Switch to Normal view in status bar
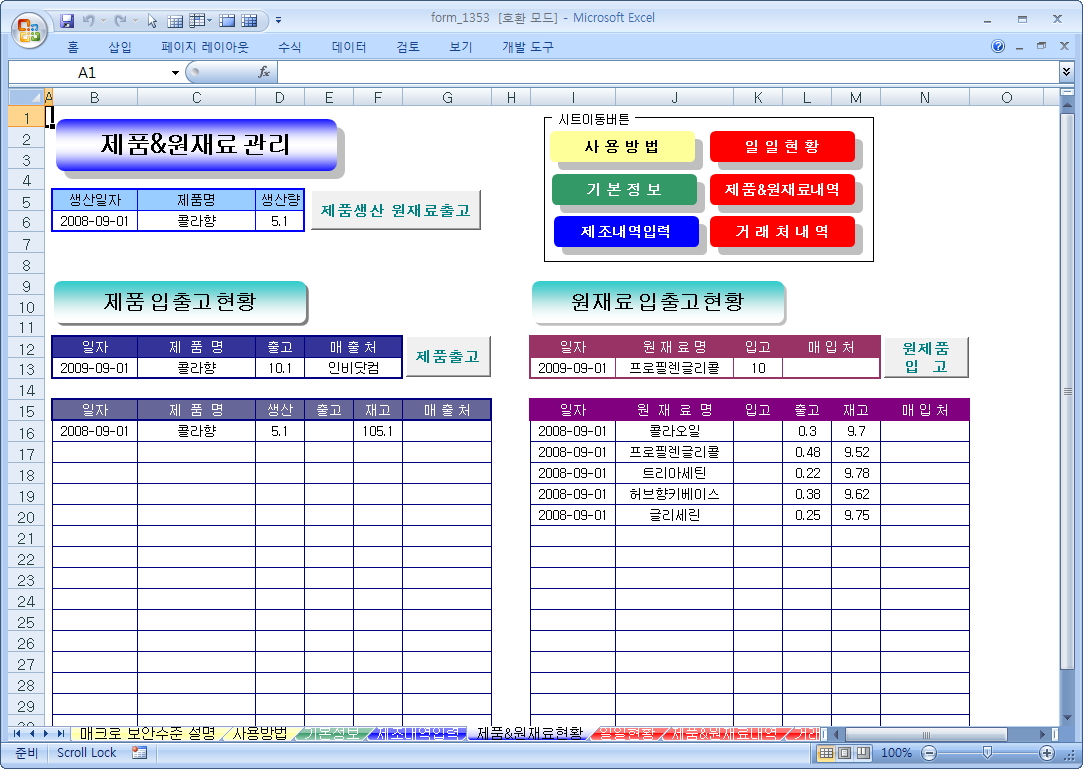The height and width of the screenshot is (769, 1083). 826,752
